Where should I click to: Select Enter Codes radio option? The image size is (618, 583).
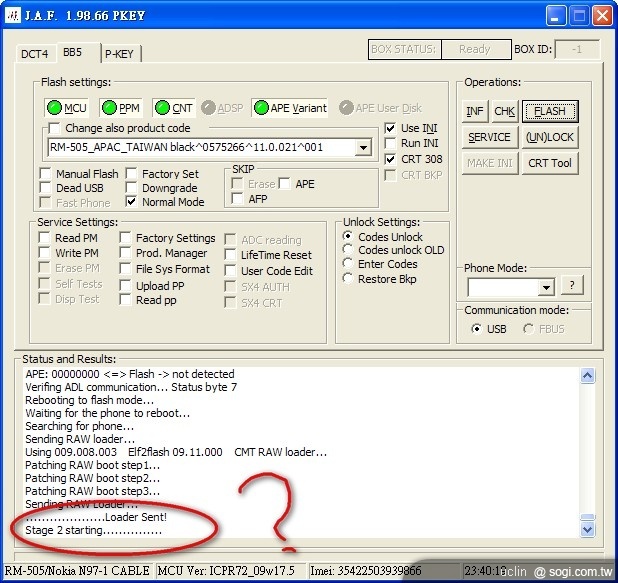pos(348,264)
